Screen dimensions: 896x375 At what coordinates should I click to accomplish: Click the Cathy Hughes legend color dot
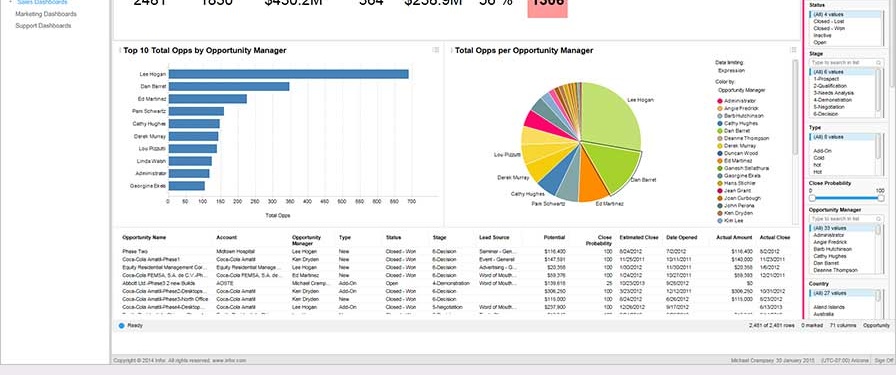(719, 123)
